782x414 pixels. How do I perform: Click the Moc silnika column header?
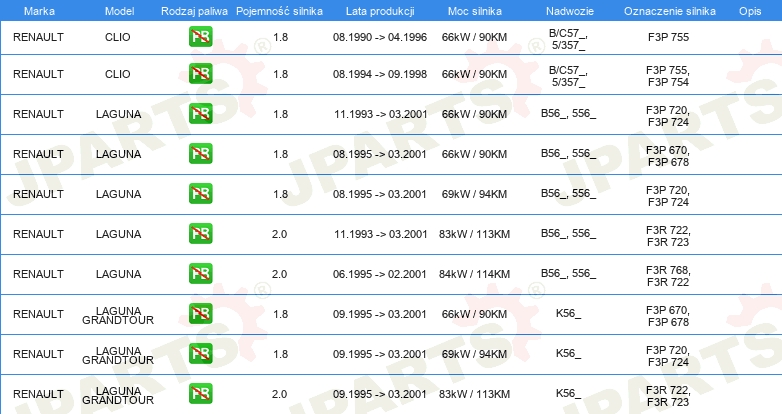pos(474,11)
